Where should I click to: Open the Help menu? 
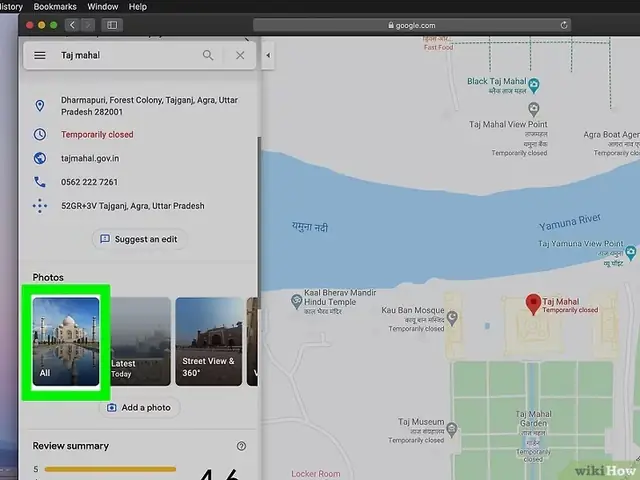[138, 7]
